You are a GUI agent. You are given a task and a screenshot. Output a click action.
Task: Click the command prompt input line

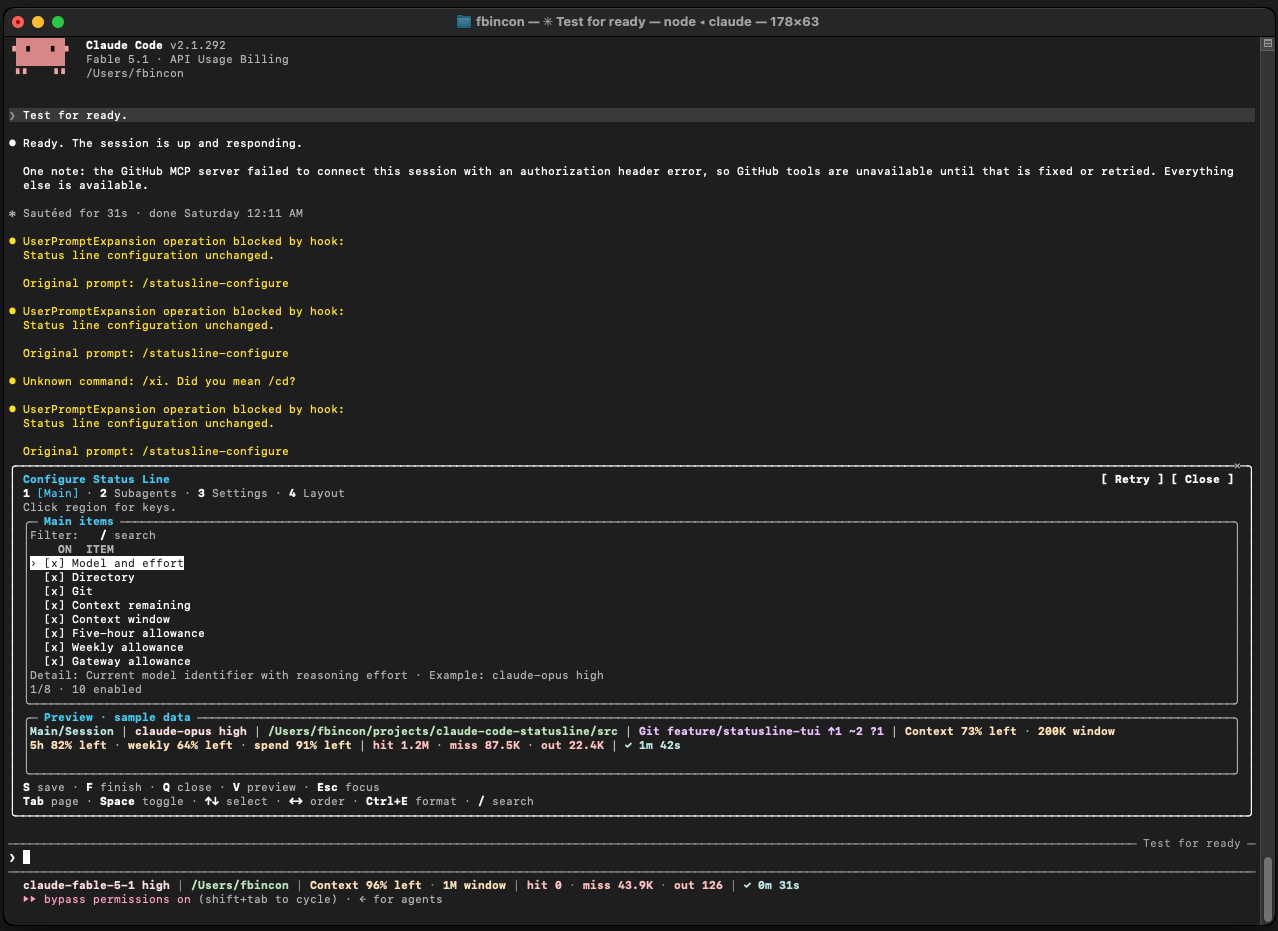630,857
